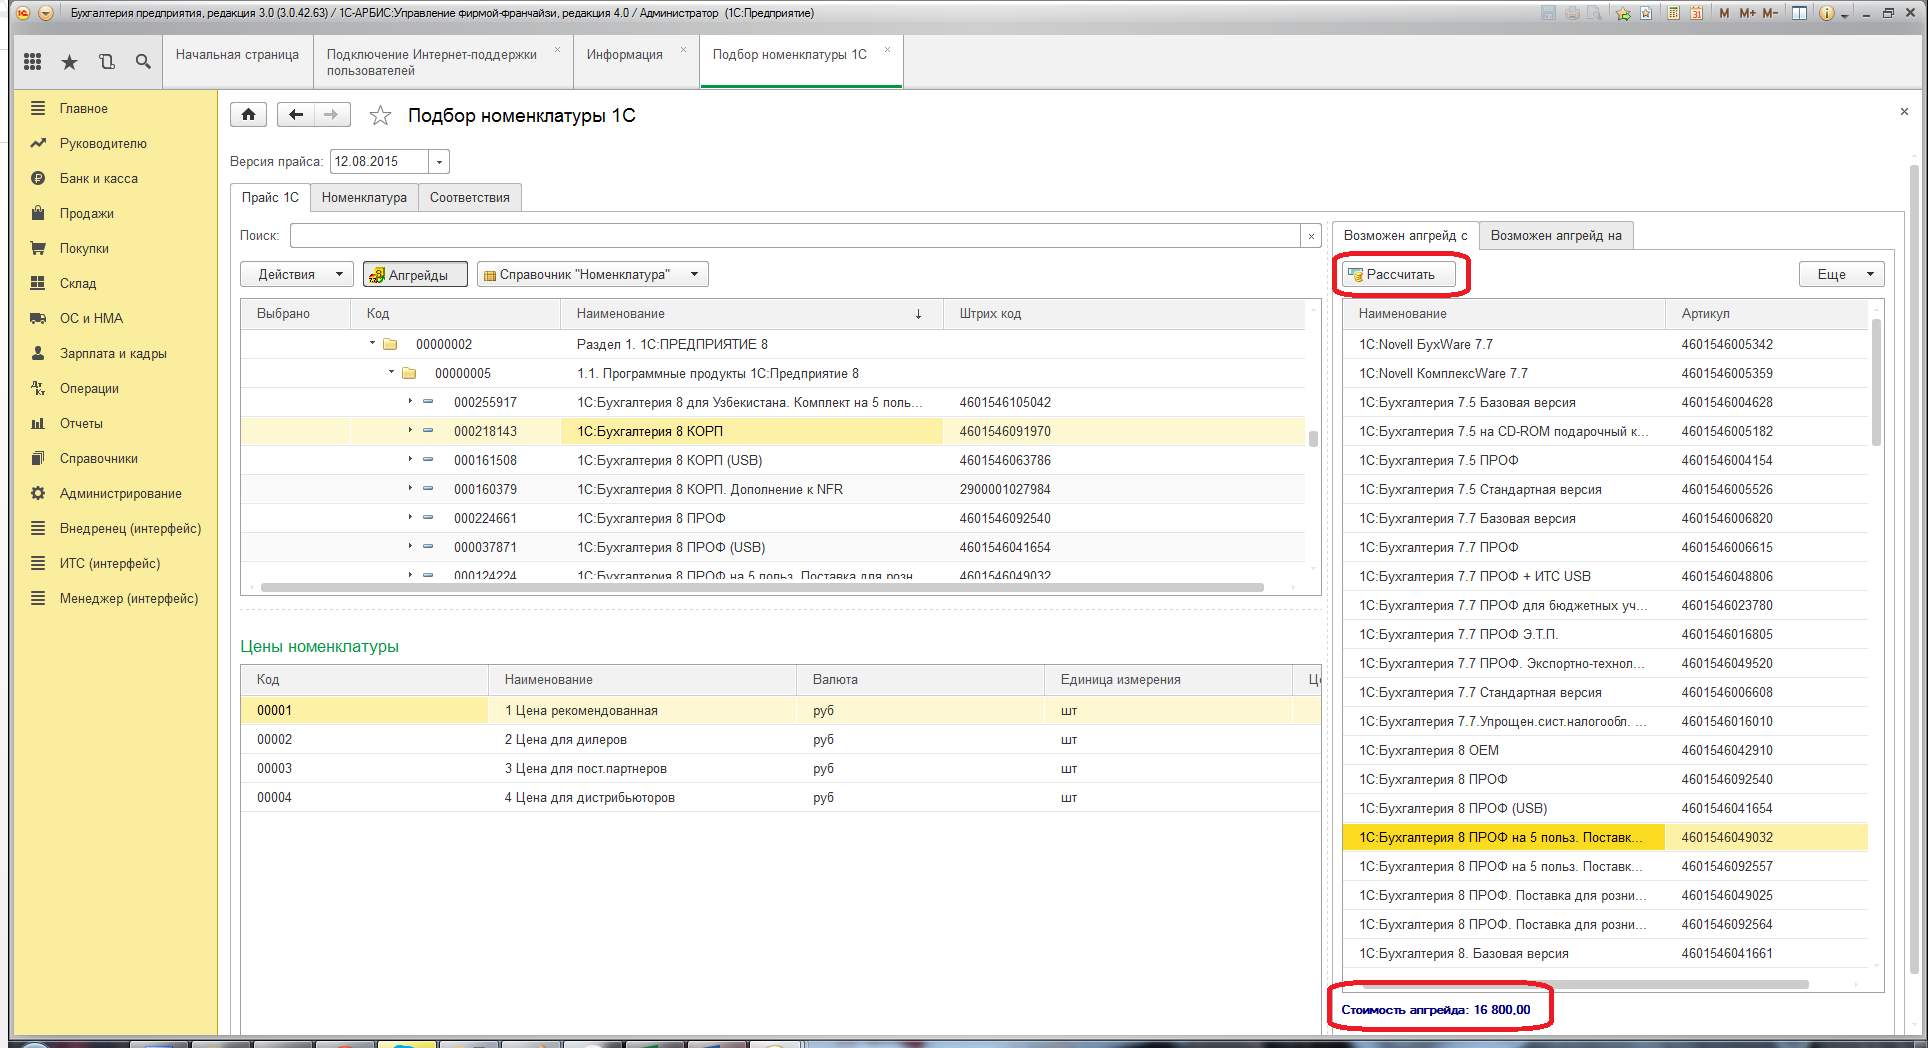Select the 2 Цена для дилеров row
This screenshot has height=1048, width=1928.
[780, 739]
